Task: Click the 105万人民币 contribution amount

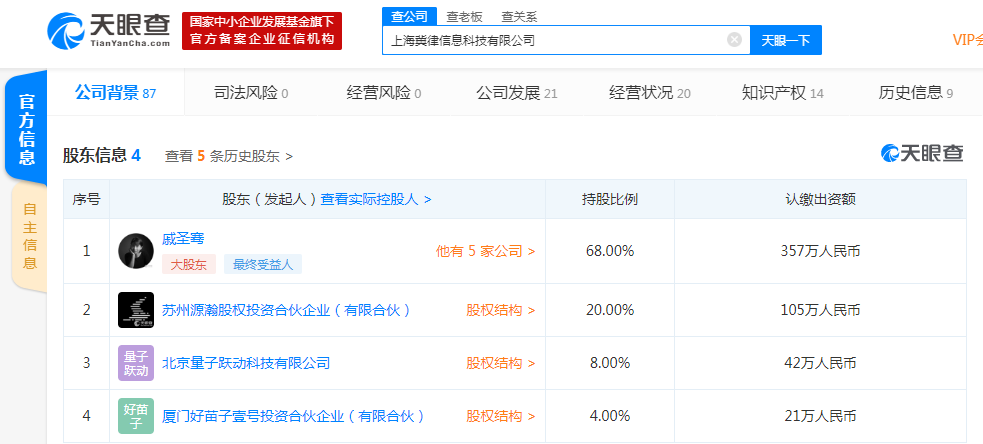Action: coord(820,310)
